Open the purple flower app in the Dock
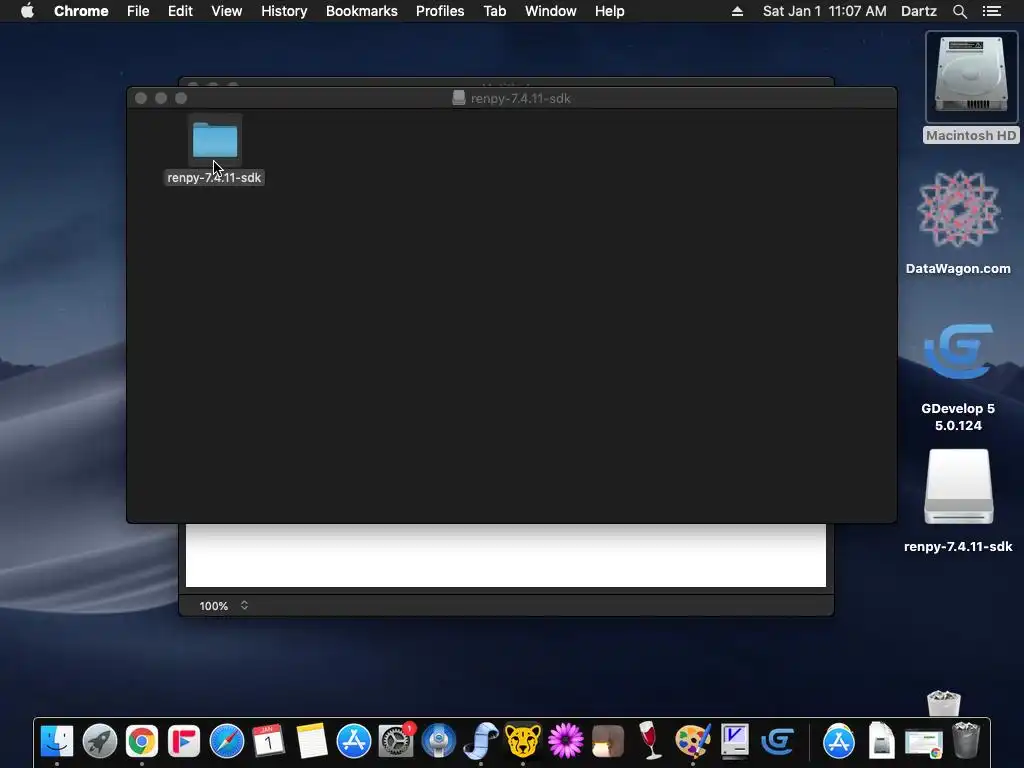This screenshot has height=768, width=1024. [x=566, y=741]
